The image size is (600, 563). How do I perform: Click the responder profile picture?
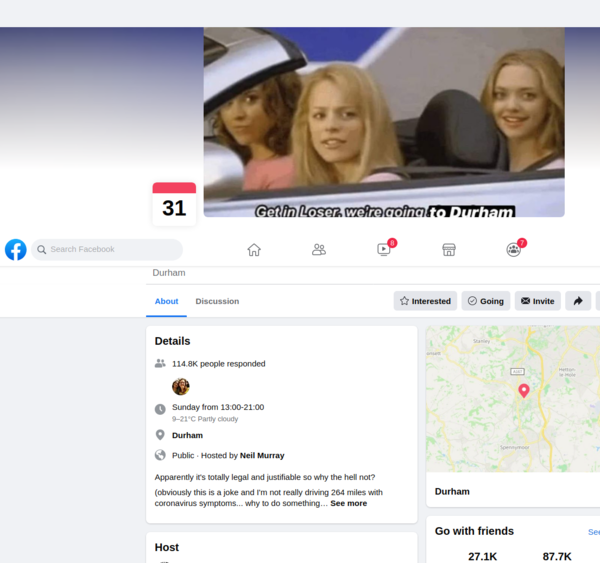181,387
